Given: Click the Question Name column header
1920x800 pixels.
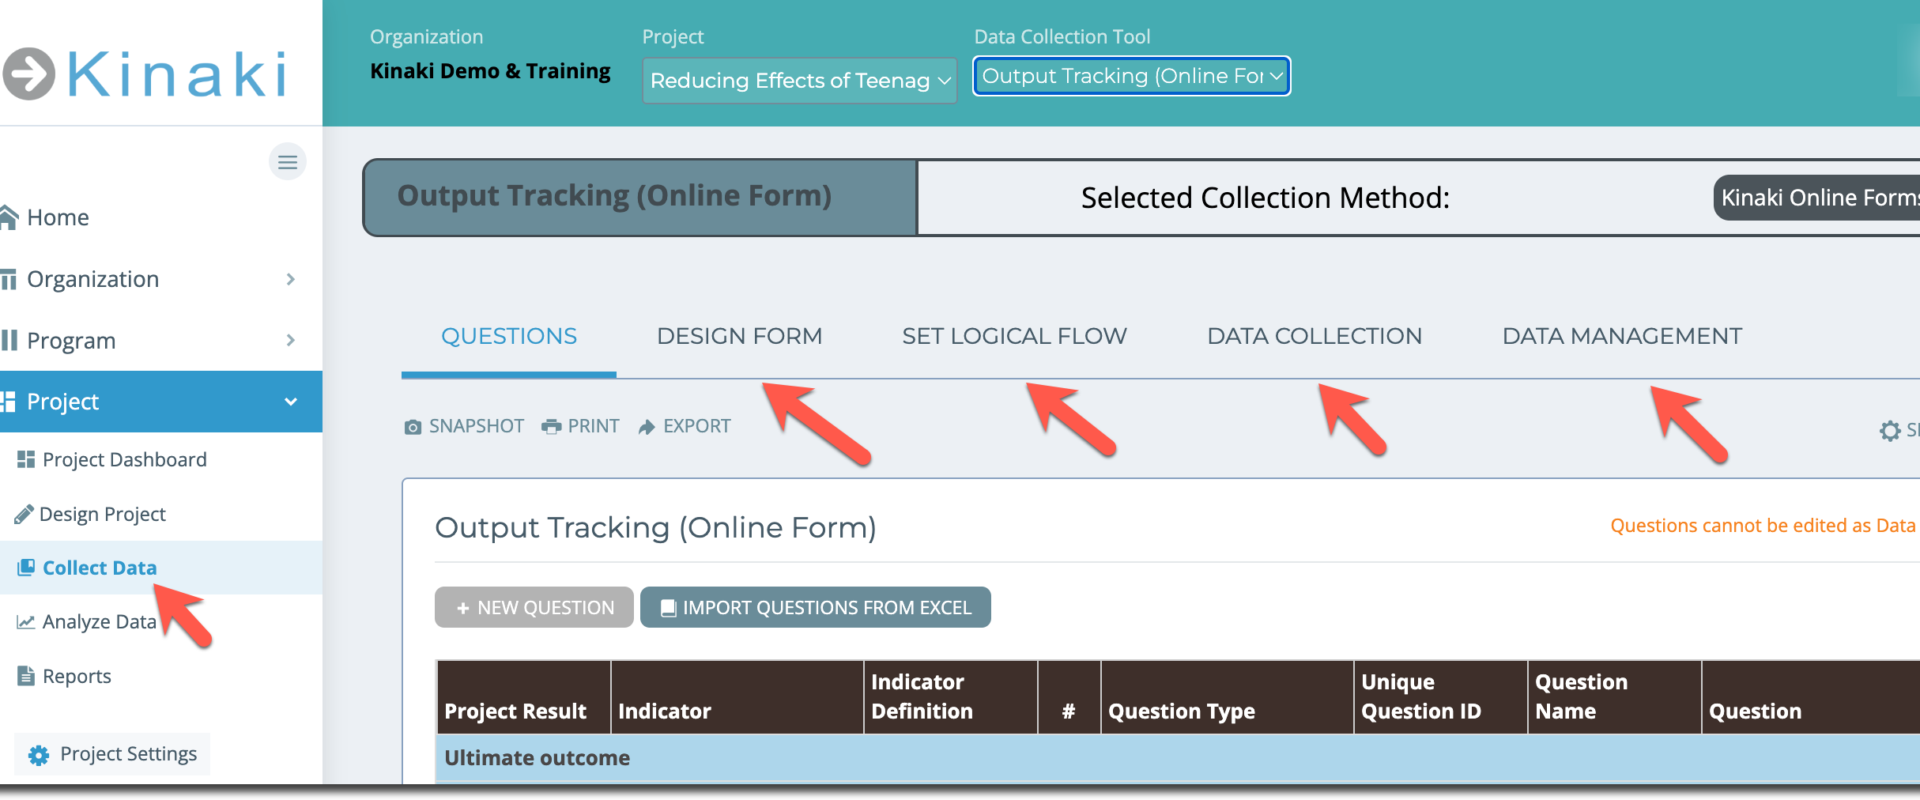Looking at the screenshot, I should click(x=1615, y=697).
